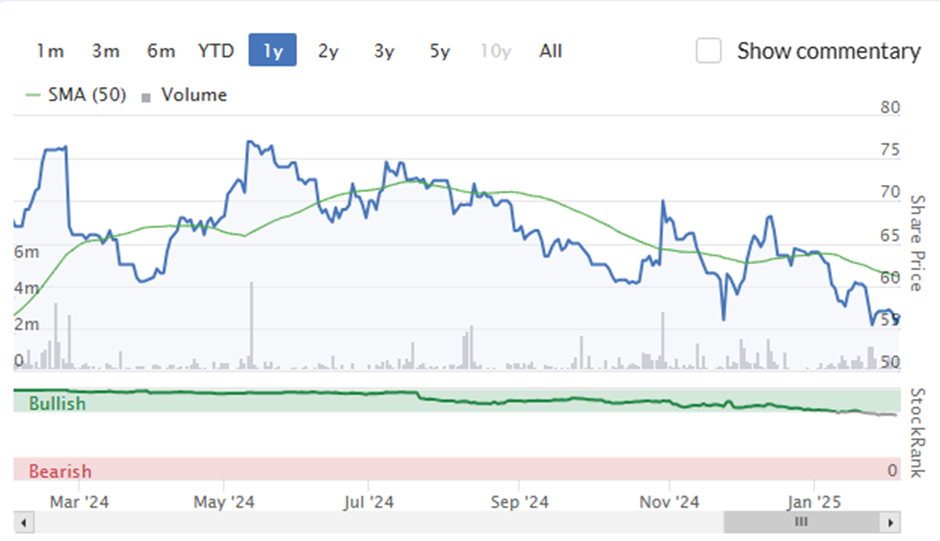This screenshot has width=940, height=541.
Task: Select the 3y time range
Action: (384, 51)
